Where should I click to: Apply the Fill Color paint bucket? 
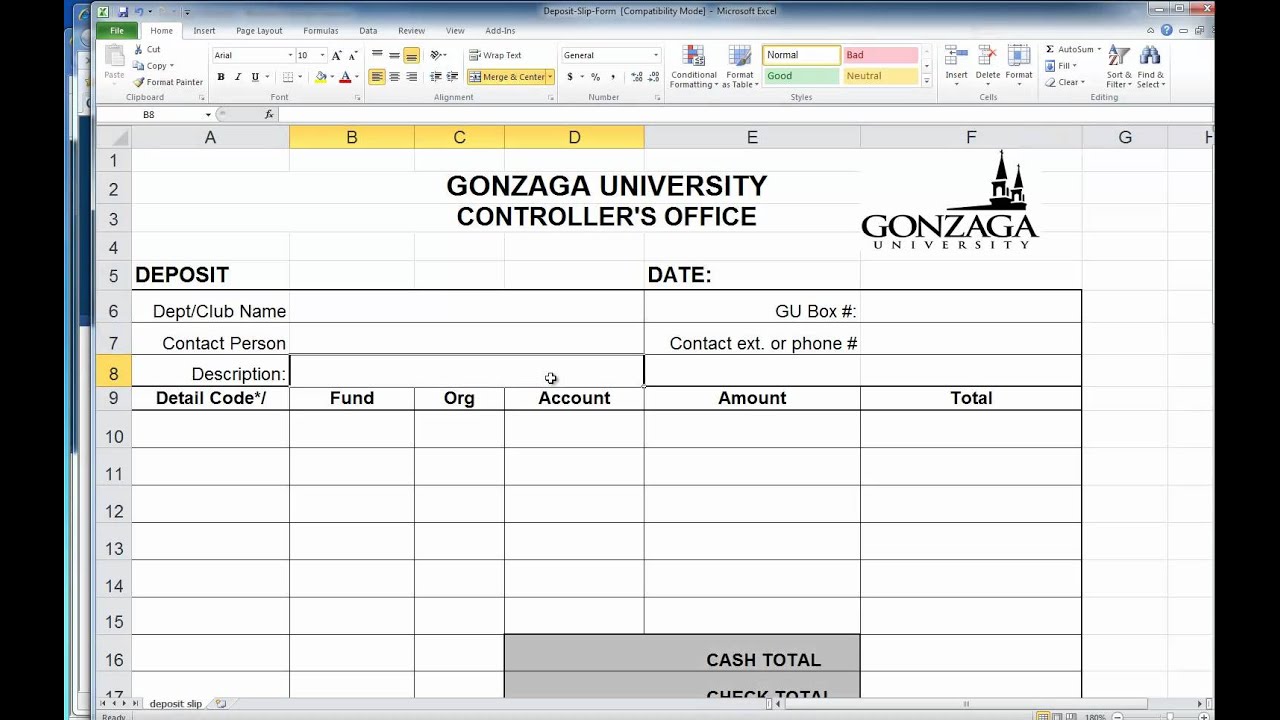click(x=321, y=77)
